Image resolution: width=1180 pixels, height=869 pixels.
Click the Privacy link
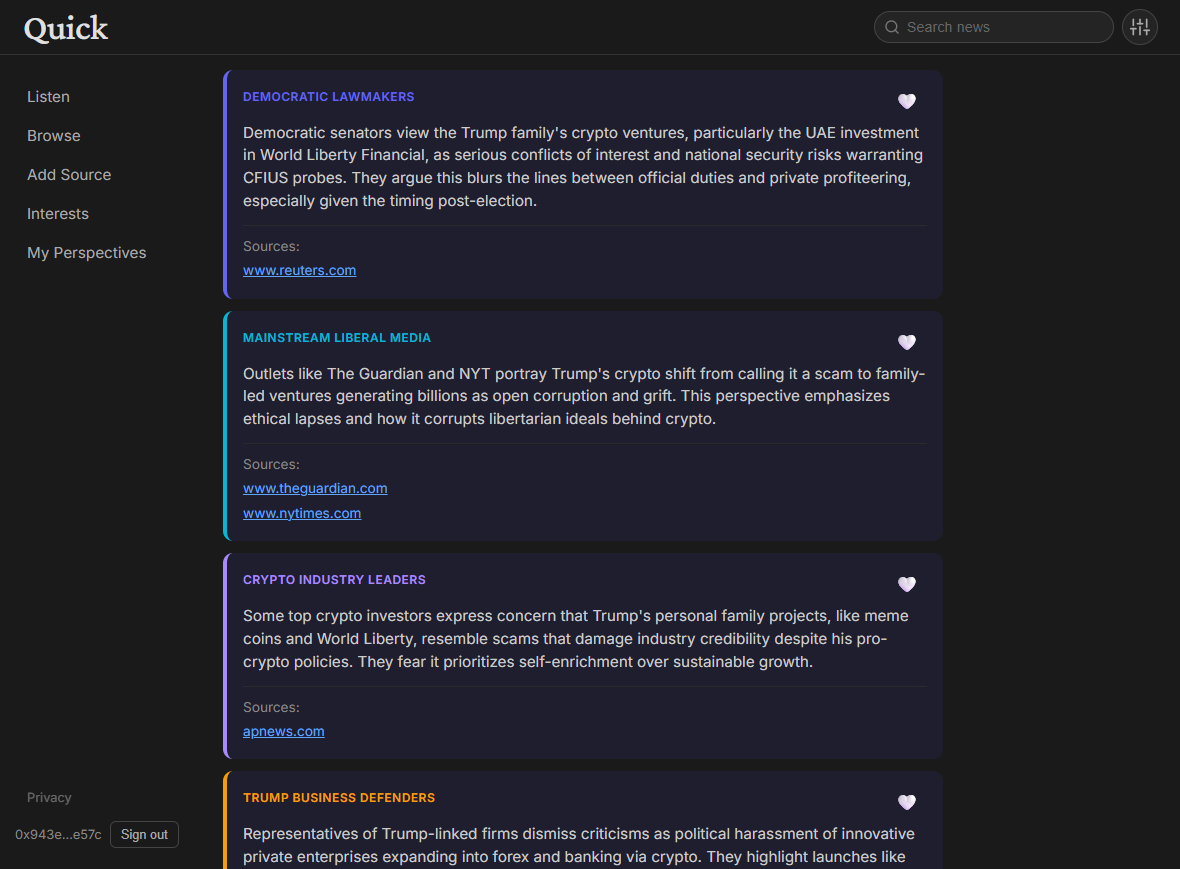click(49, 797)
